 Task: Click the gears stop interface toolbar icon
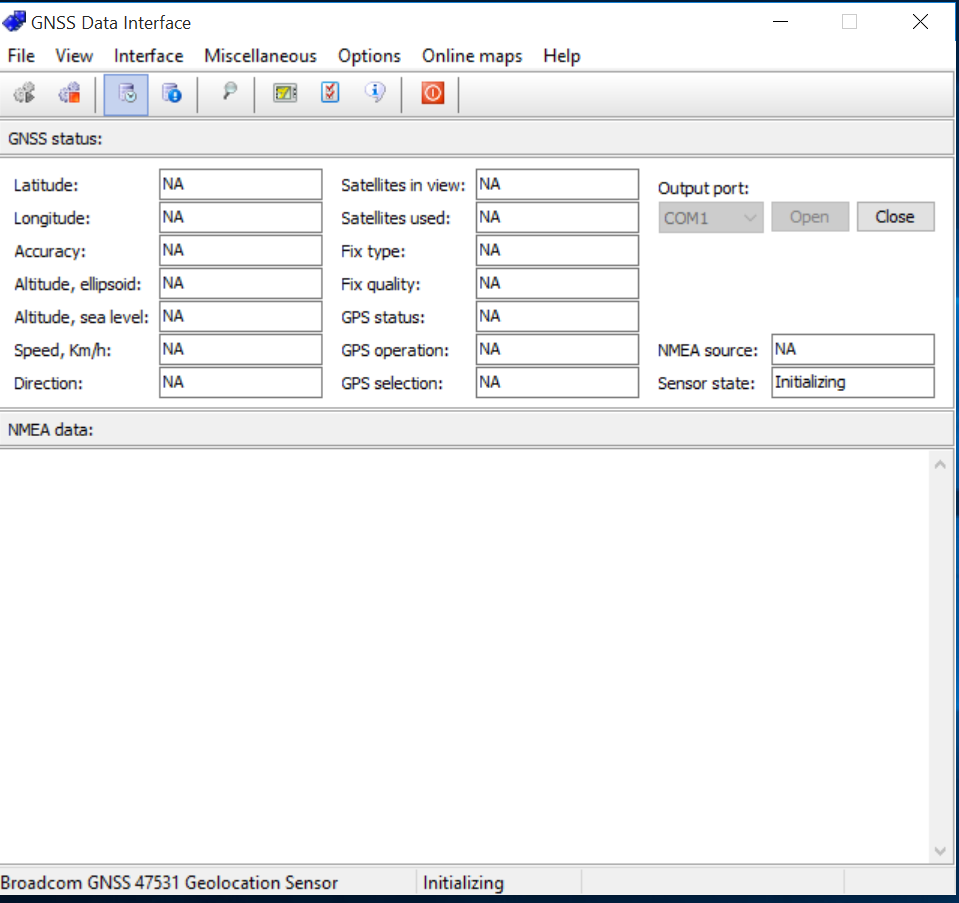70,93
